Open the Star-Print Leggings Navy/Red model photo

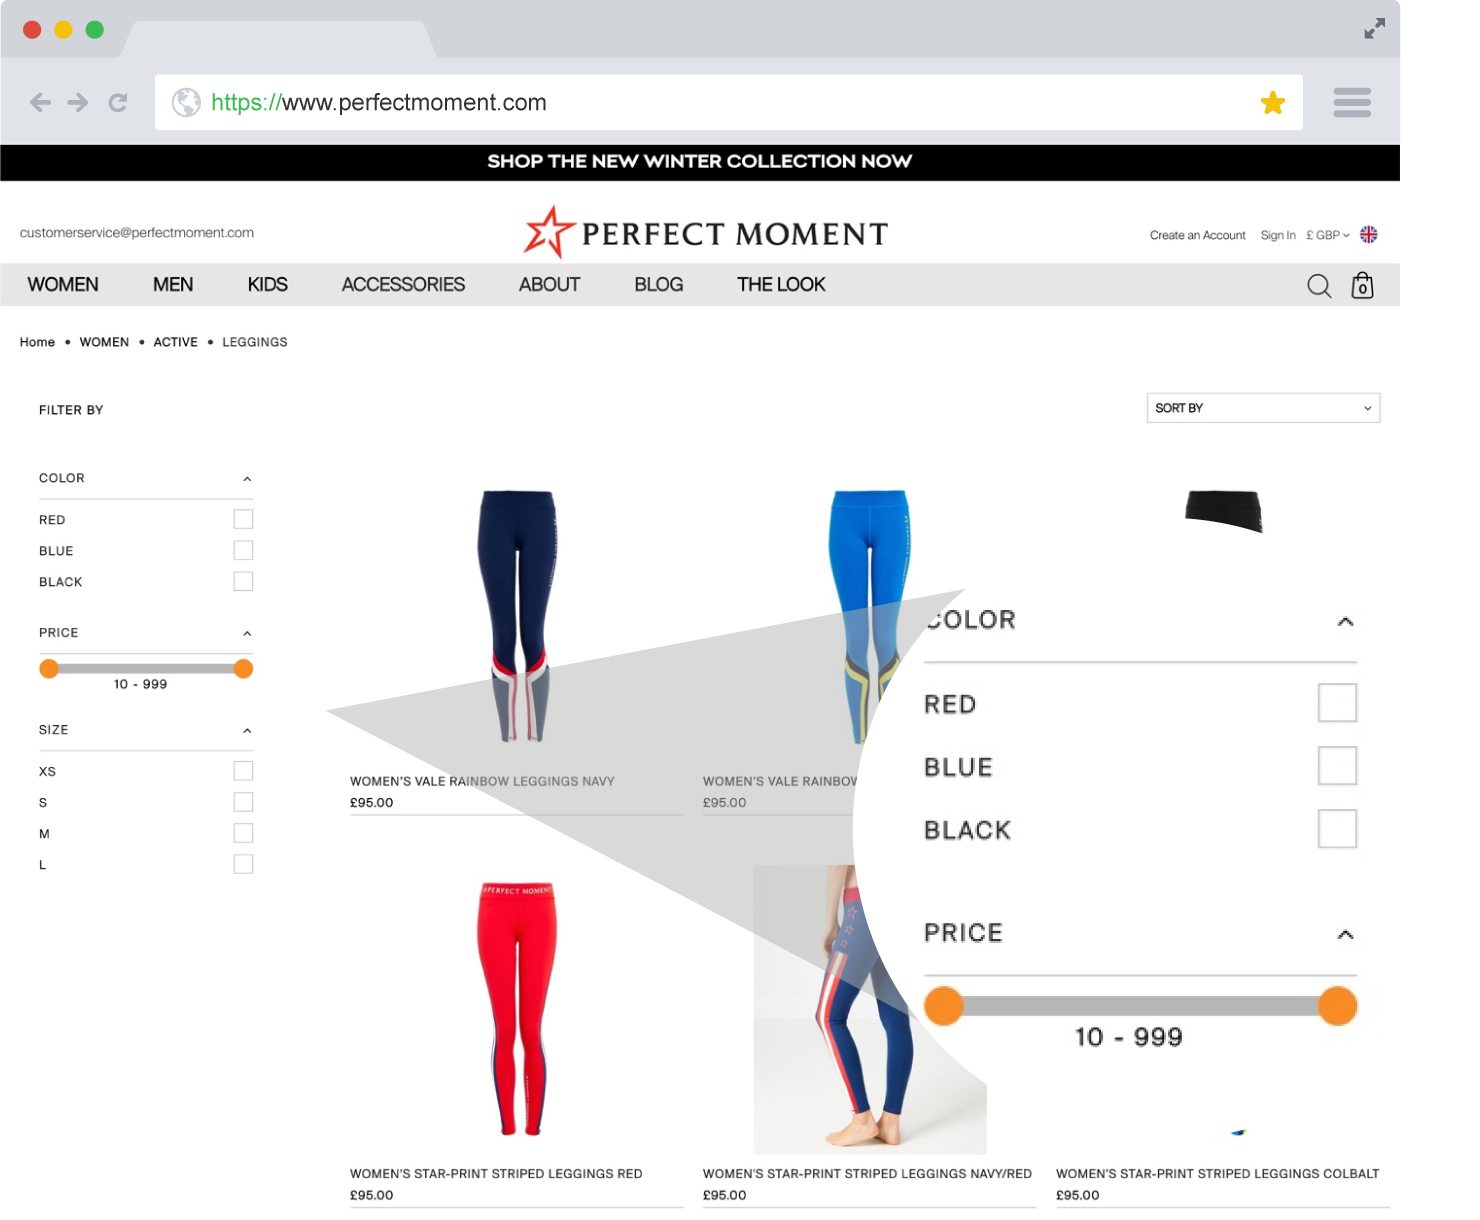click(x=869, y=1009)
